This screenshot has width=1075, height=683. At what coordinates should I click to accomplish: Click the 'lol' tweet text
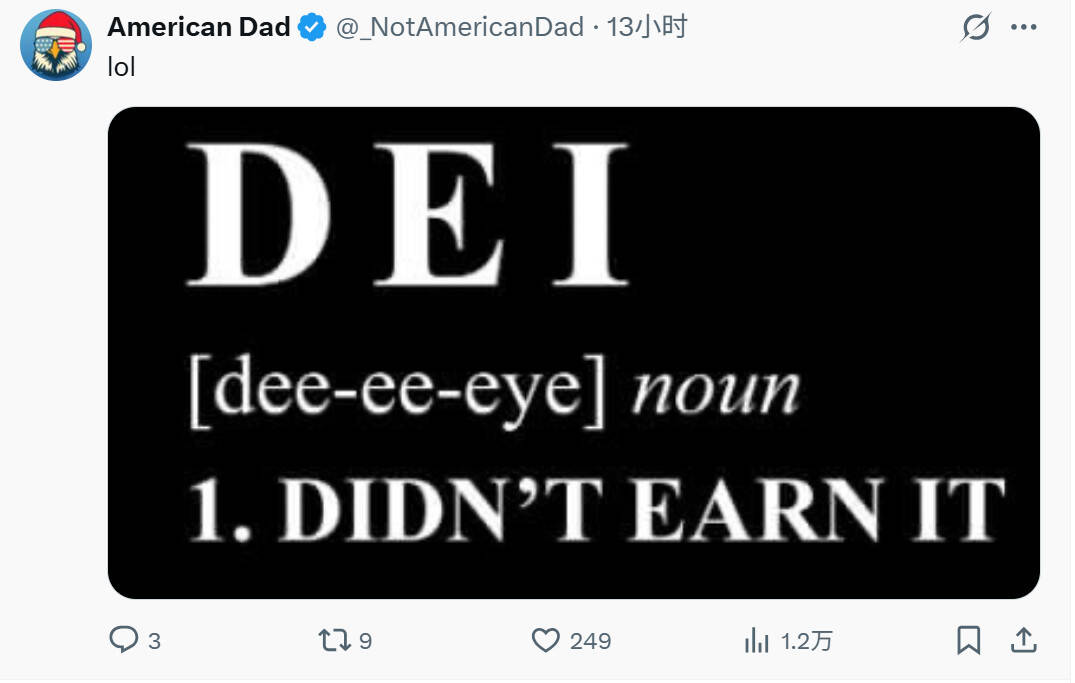pos(121,68)
